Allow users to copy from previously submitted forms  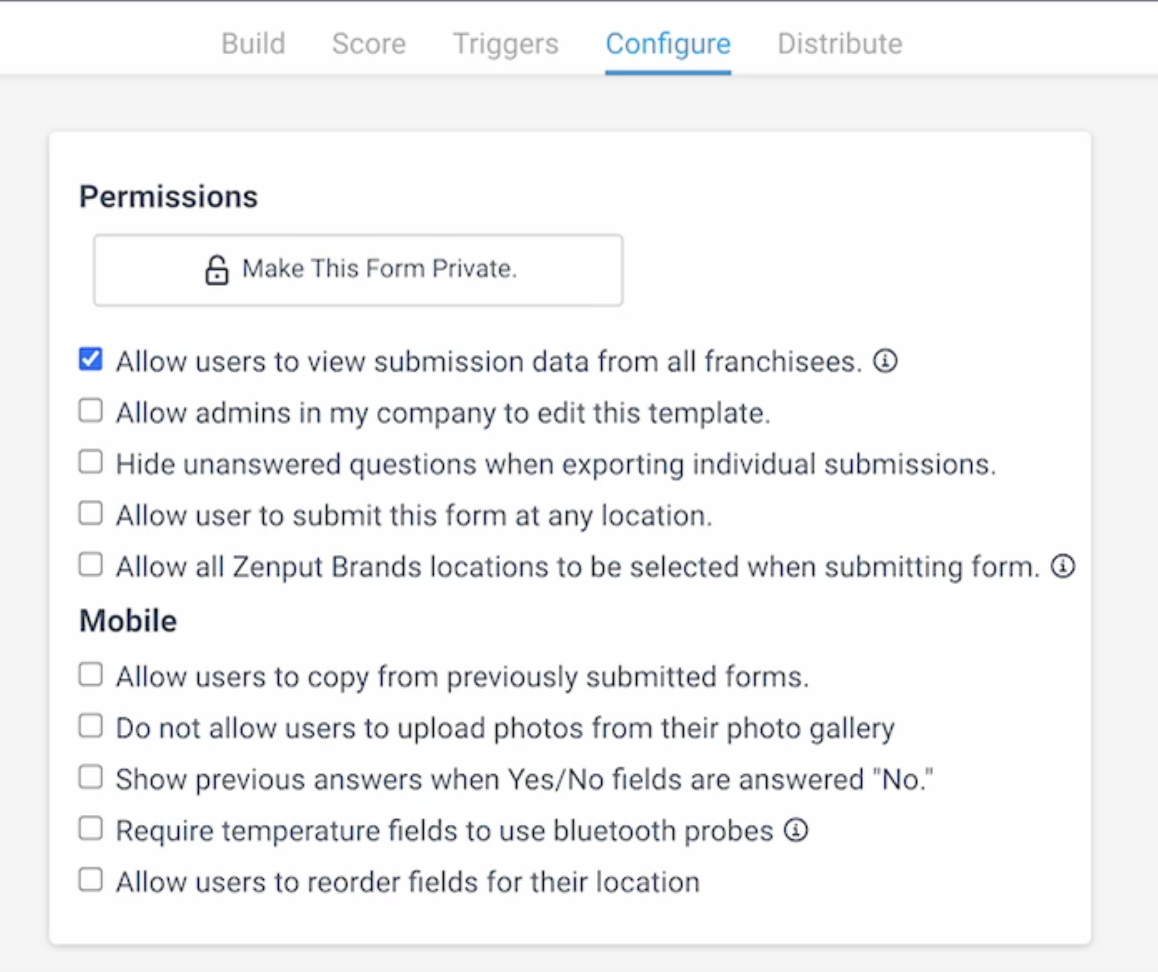90,674
